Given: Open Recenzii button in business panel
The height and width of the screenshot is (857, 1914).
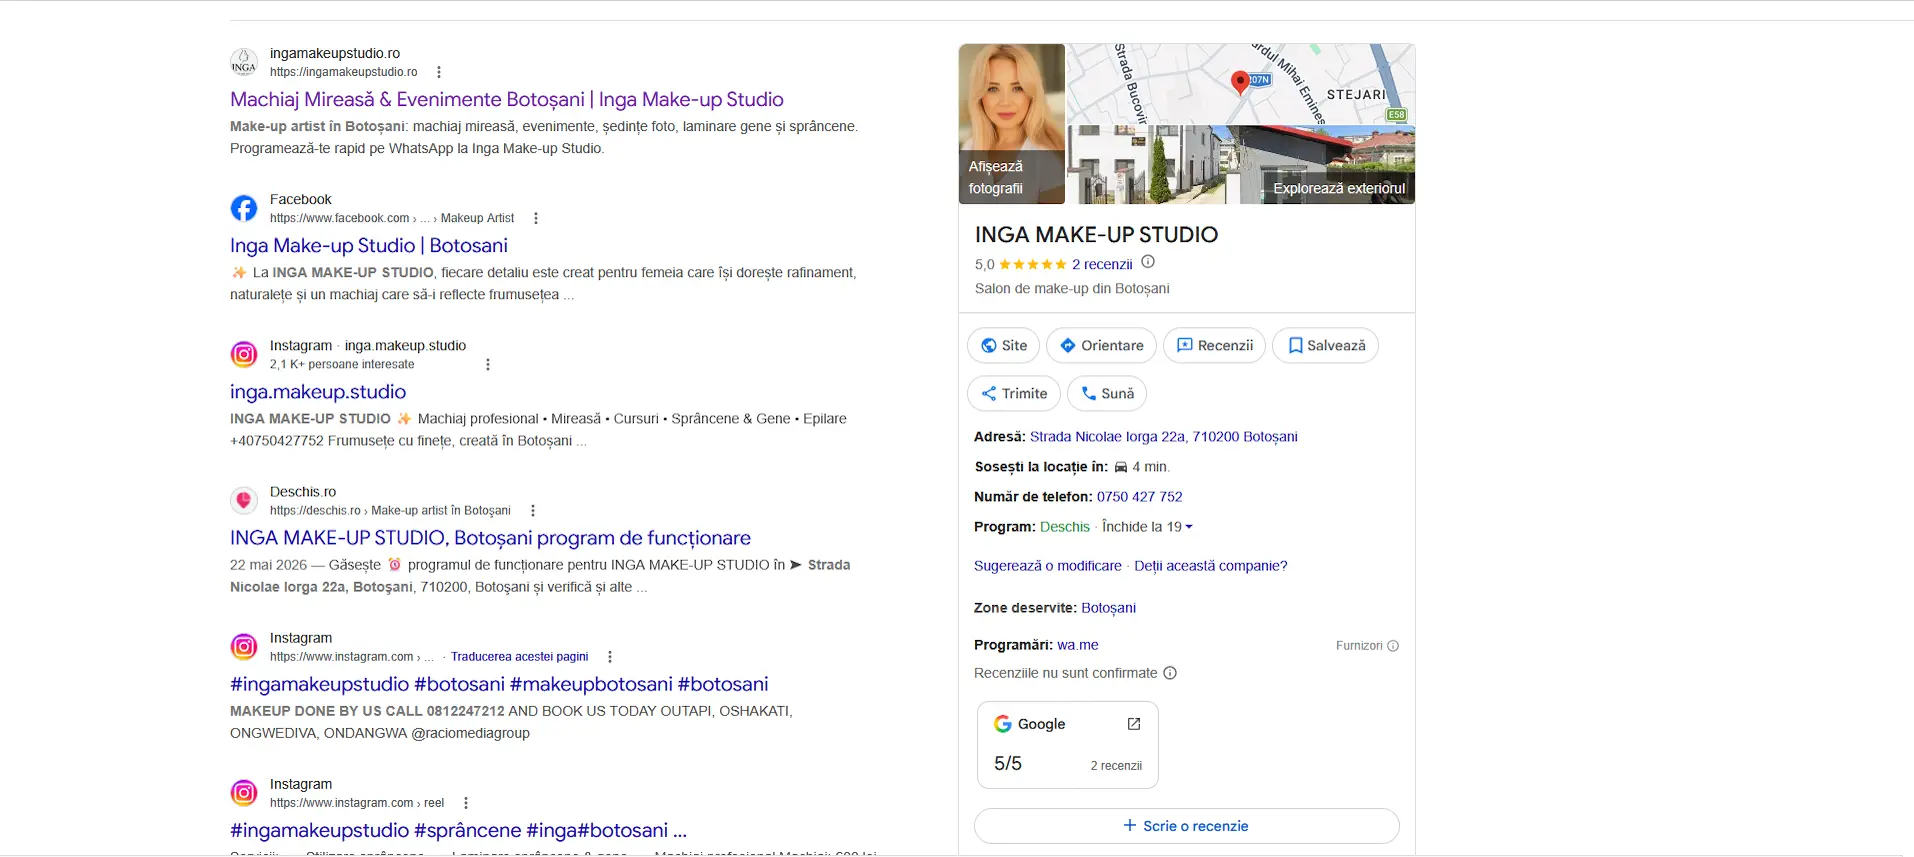Looking at the screenshot, I should click(x=1215, y=345).
